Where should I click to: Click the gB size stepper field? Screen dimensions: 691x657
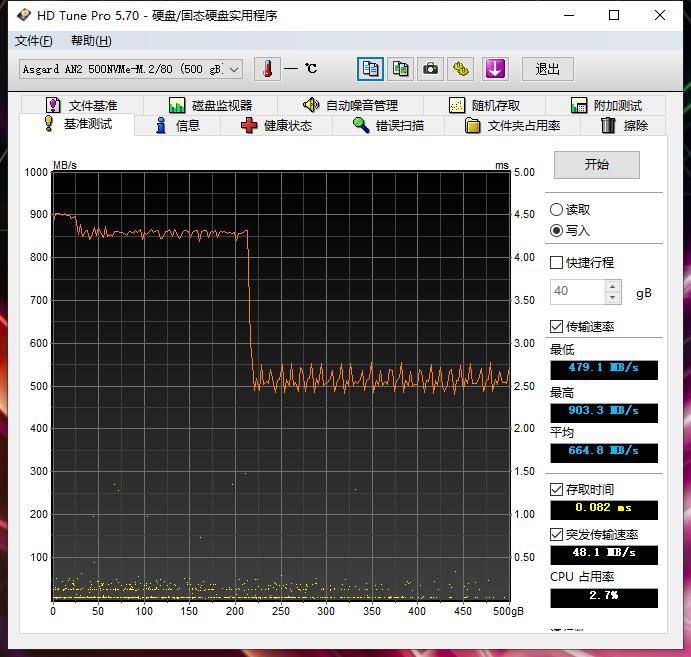(x=577, y=292)
